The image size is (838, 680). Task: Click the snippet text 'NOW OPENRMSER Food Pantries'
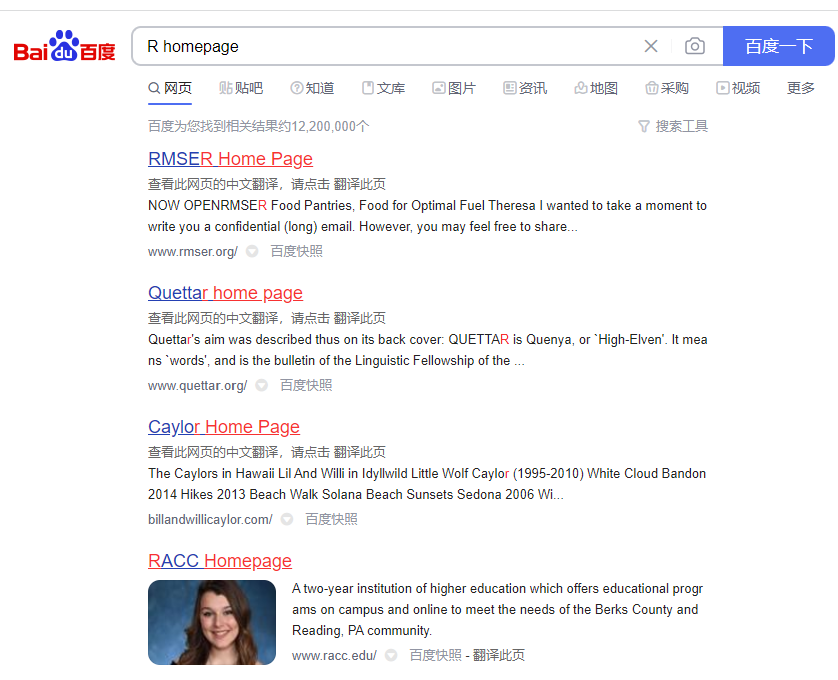(x=250, y=206)
